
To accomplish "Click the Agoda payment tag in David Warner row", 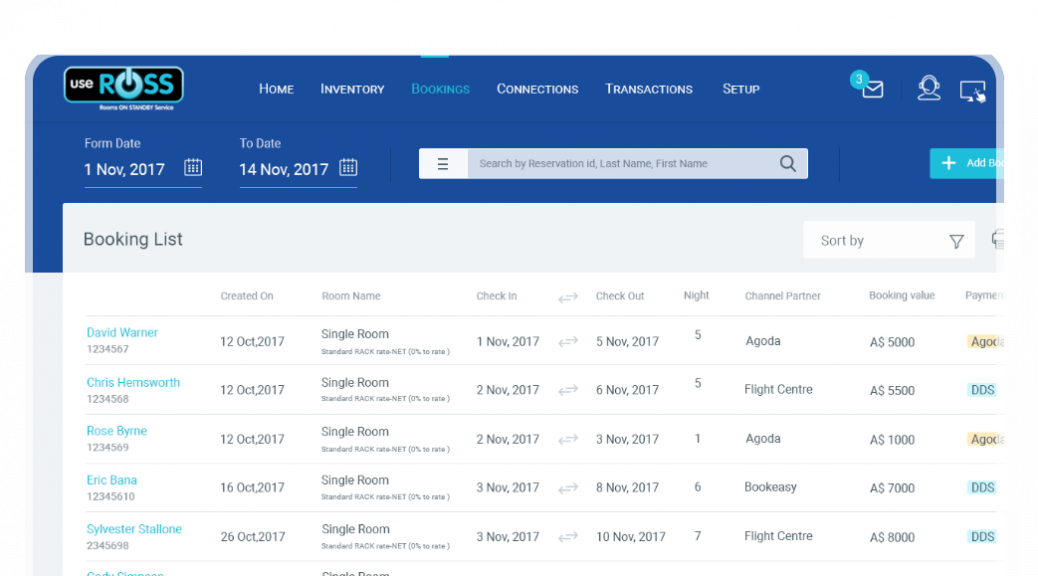I will pyautogui.click(x=986, y=342).
